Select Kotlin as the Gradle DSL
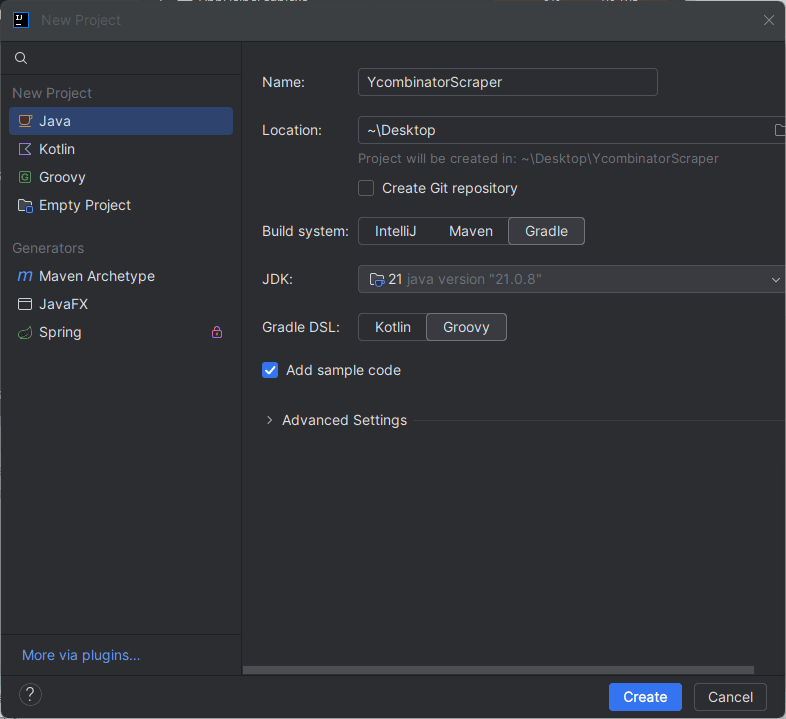The width and height of the screenshot is (786, 719). tap(392, 327)
